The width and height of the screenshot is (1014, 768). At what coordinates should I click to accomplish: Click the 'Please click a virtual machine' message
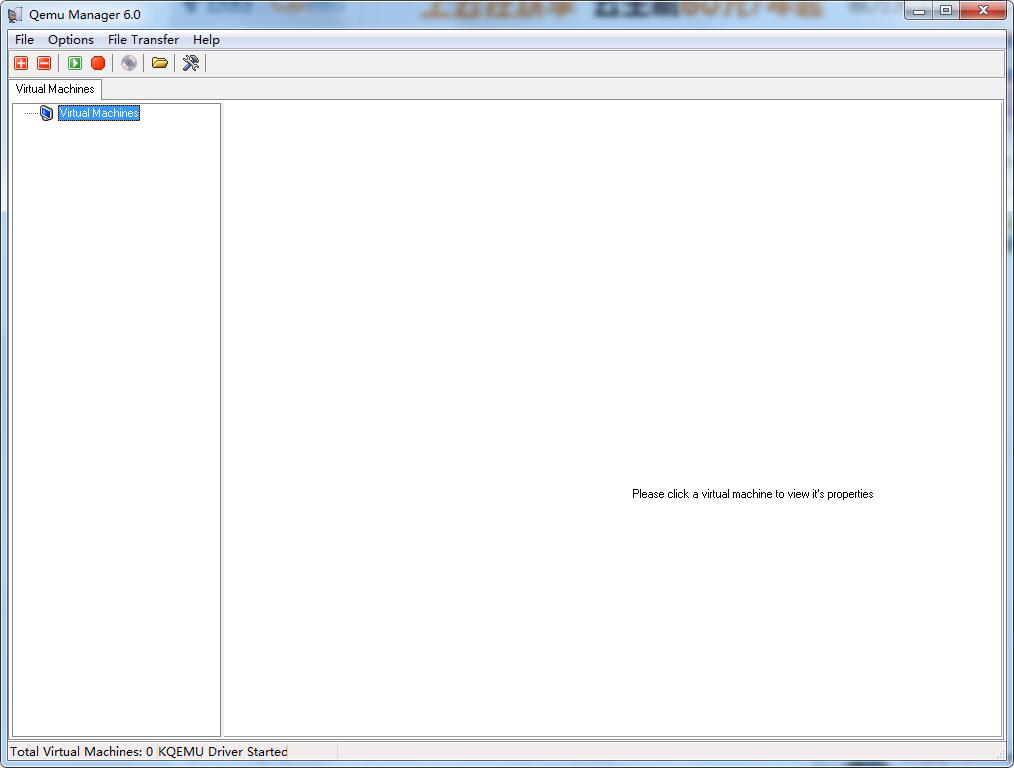pyautogui.click(x=753, y=494)
